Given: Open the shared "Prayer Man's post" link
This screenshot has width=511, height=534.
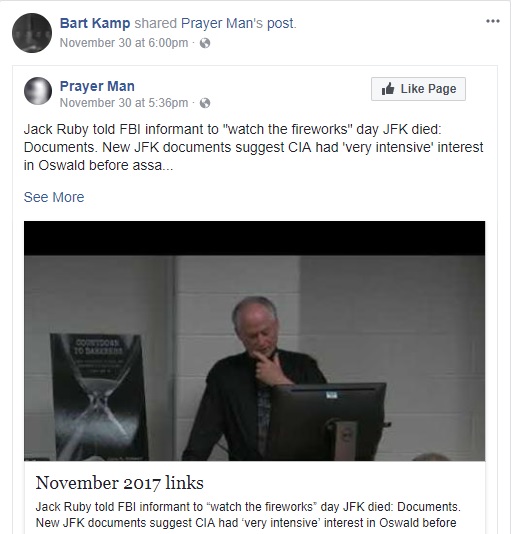Looking at the screenshot, I should 238,23.
